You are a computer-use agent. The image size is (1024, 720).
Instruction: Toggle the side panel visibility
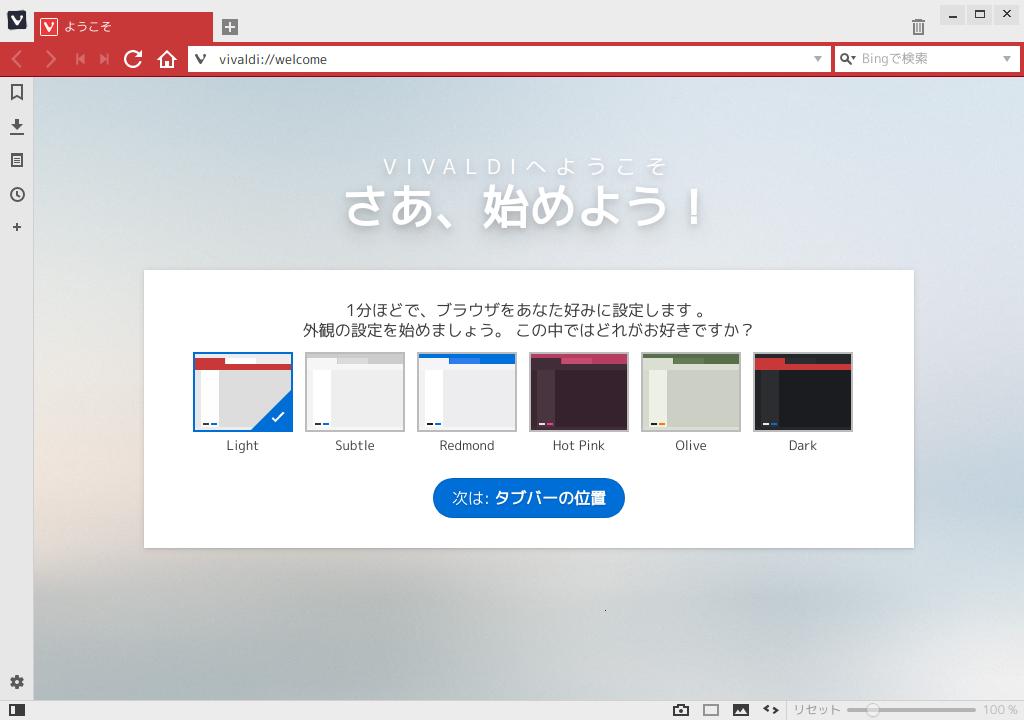pyautogui.click(x=17, y=710)
